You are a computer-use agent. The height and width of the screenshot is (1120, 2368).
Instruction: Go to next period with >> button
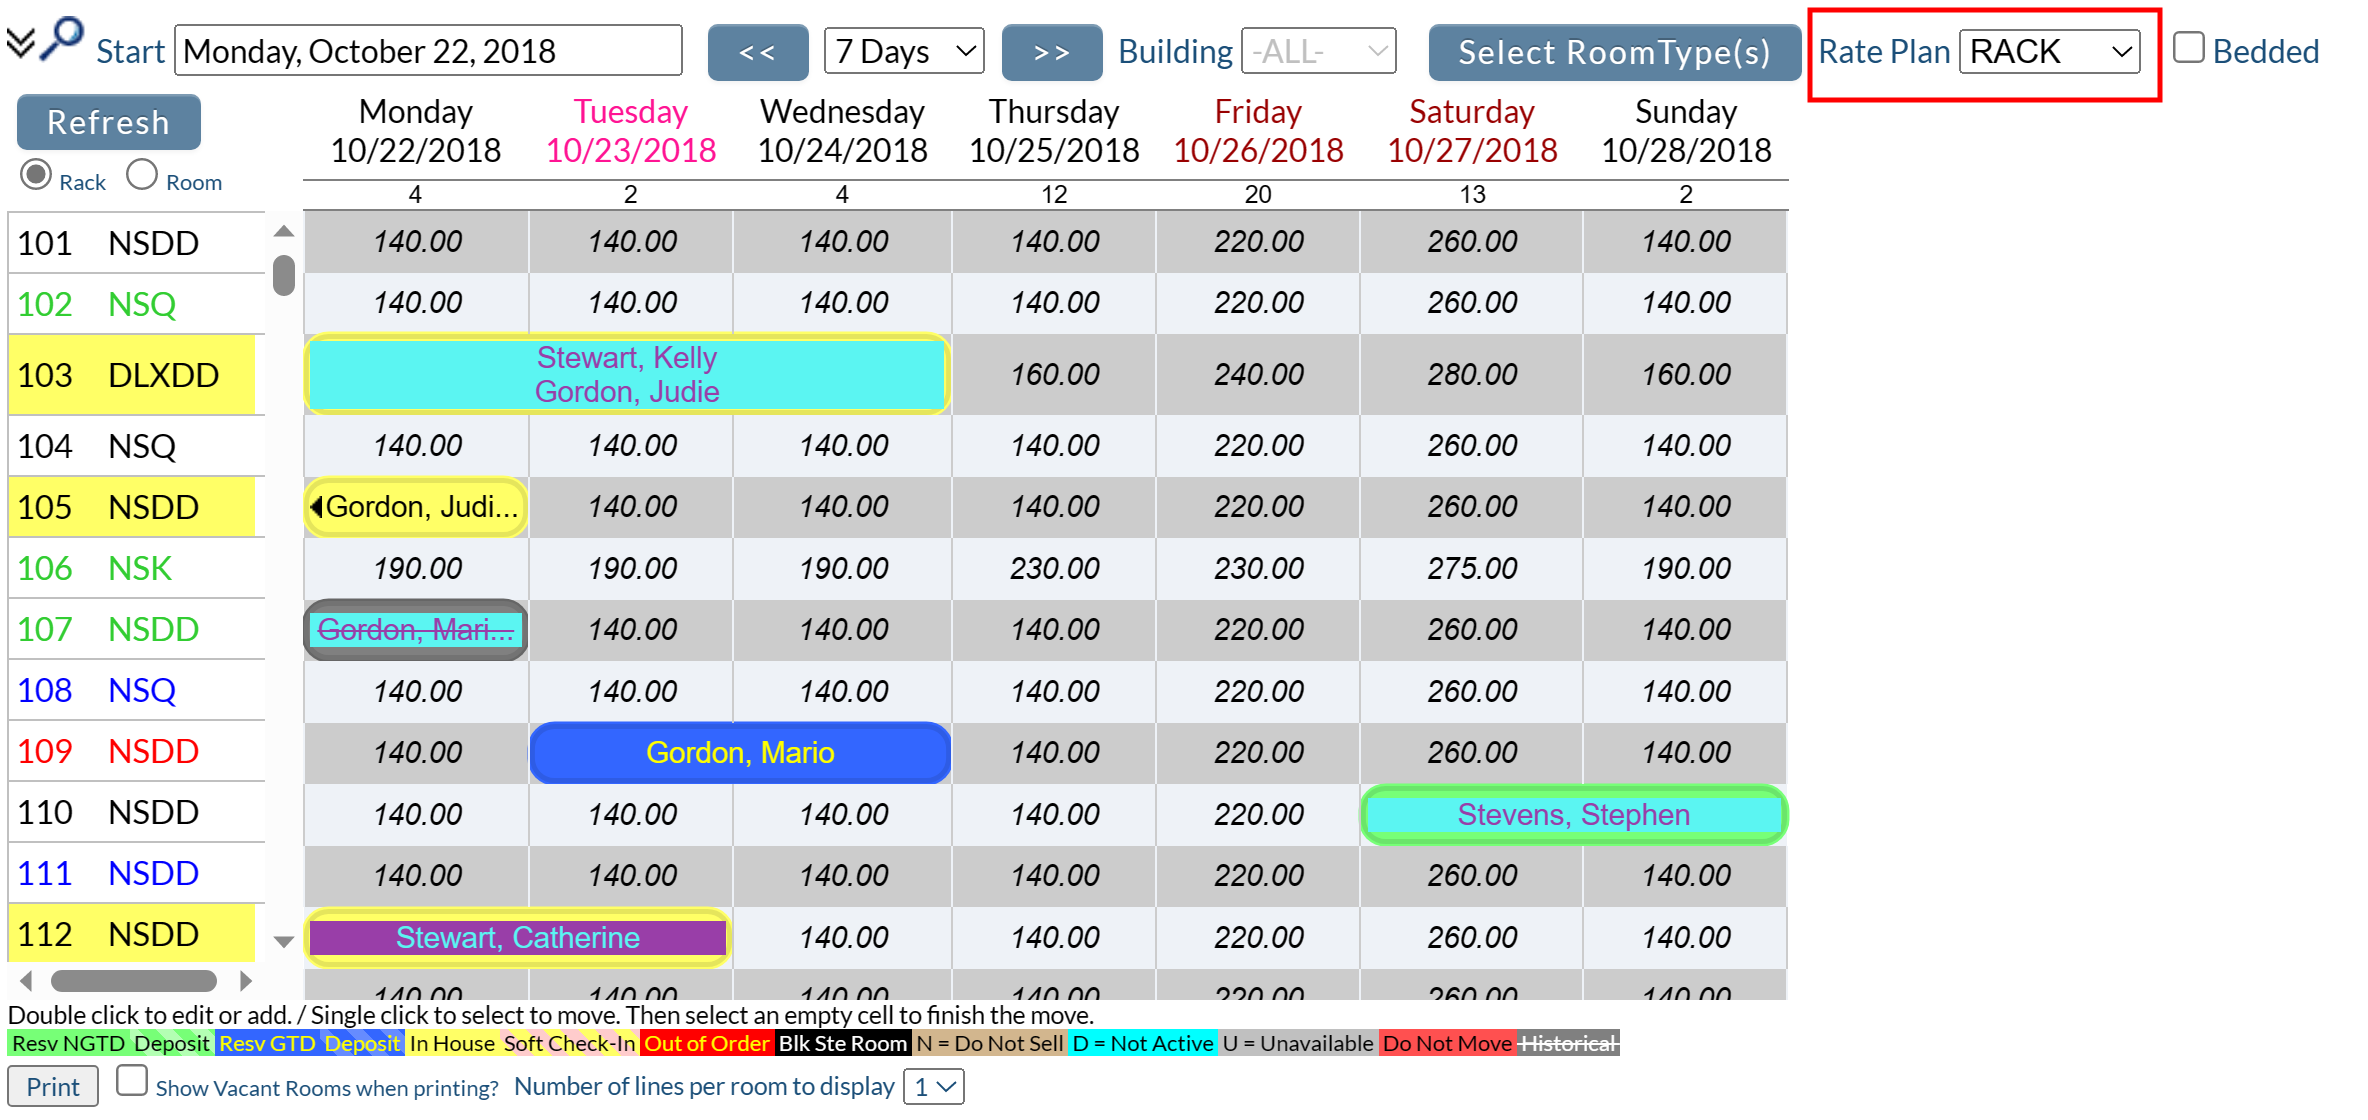tap(1052, 52)
